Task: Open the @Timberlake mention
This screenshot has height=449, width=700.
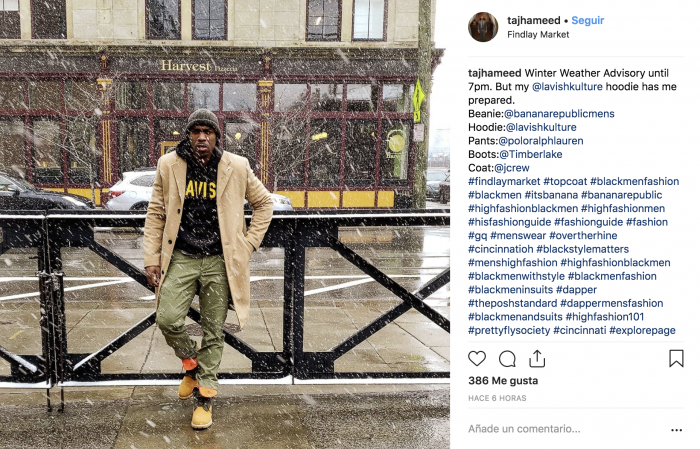Action: click(530, 154)
